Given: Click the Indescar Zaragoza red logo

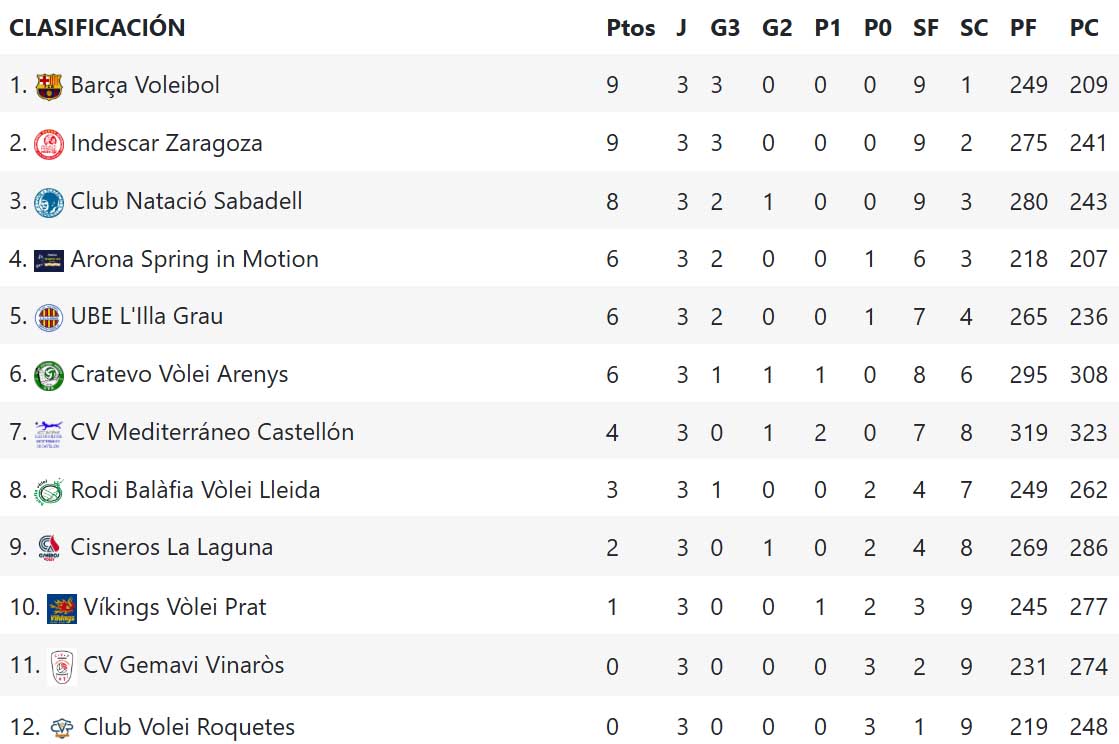Looking at the screenshot, I should pyautogui.click(x=48, y=144).
